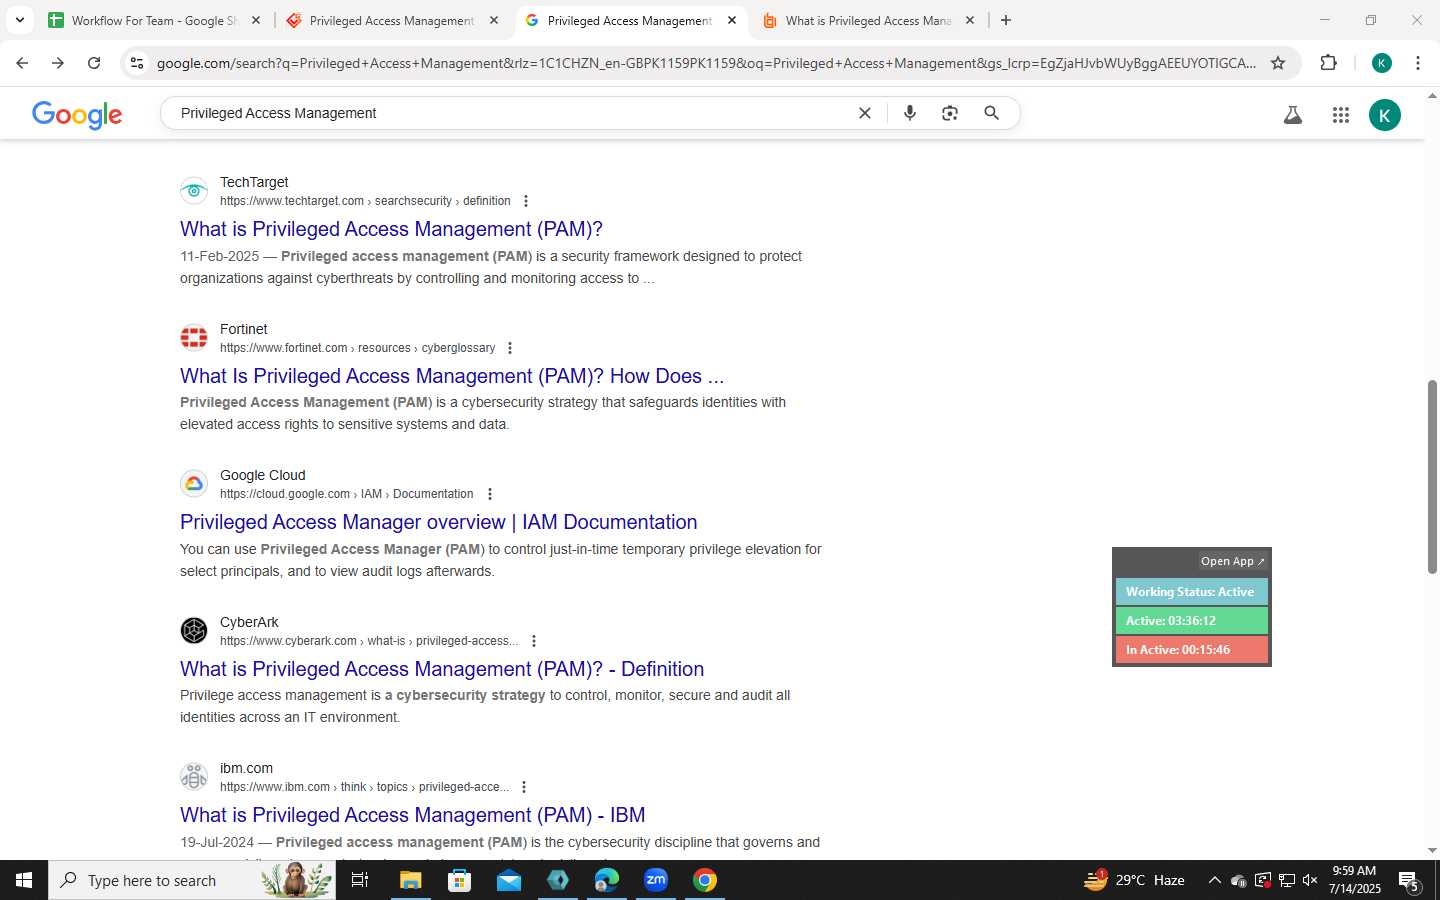Click Open App in tracker widget
This screenshot has height=900, width=1440.
click(1233, 561)
